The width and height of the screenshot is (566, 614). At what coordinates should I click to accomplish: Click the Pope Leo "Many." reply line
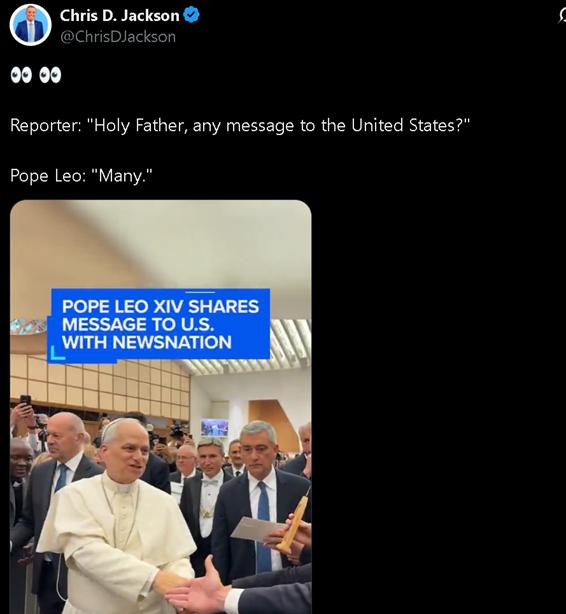[81, 176]
